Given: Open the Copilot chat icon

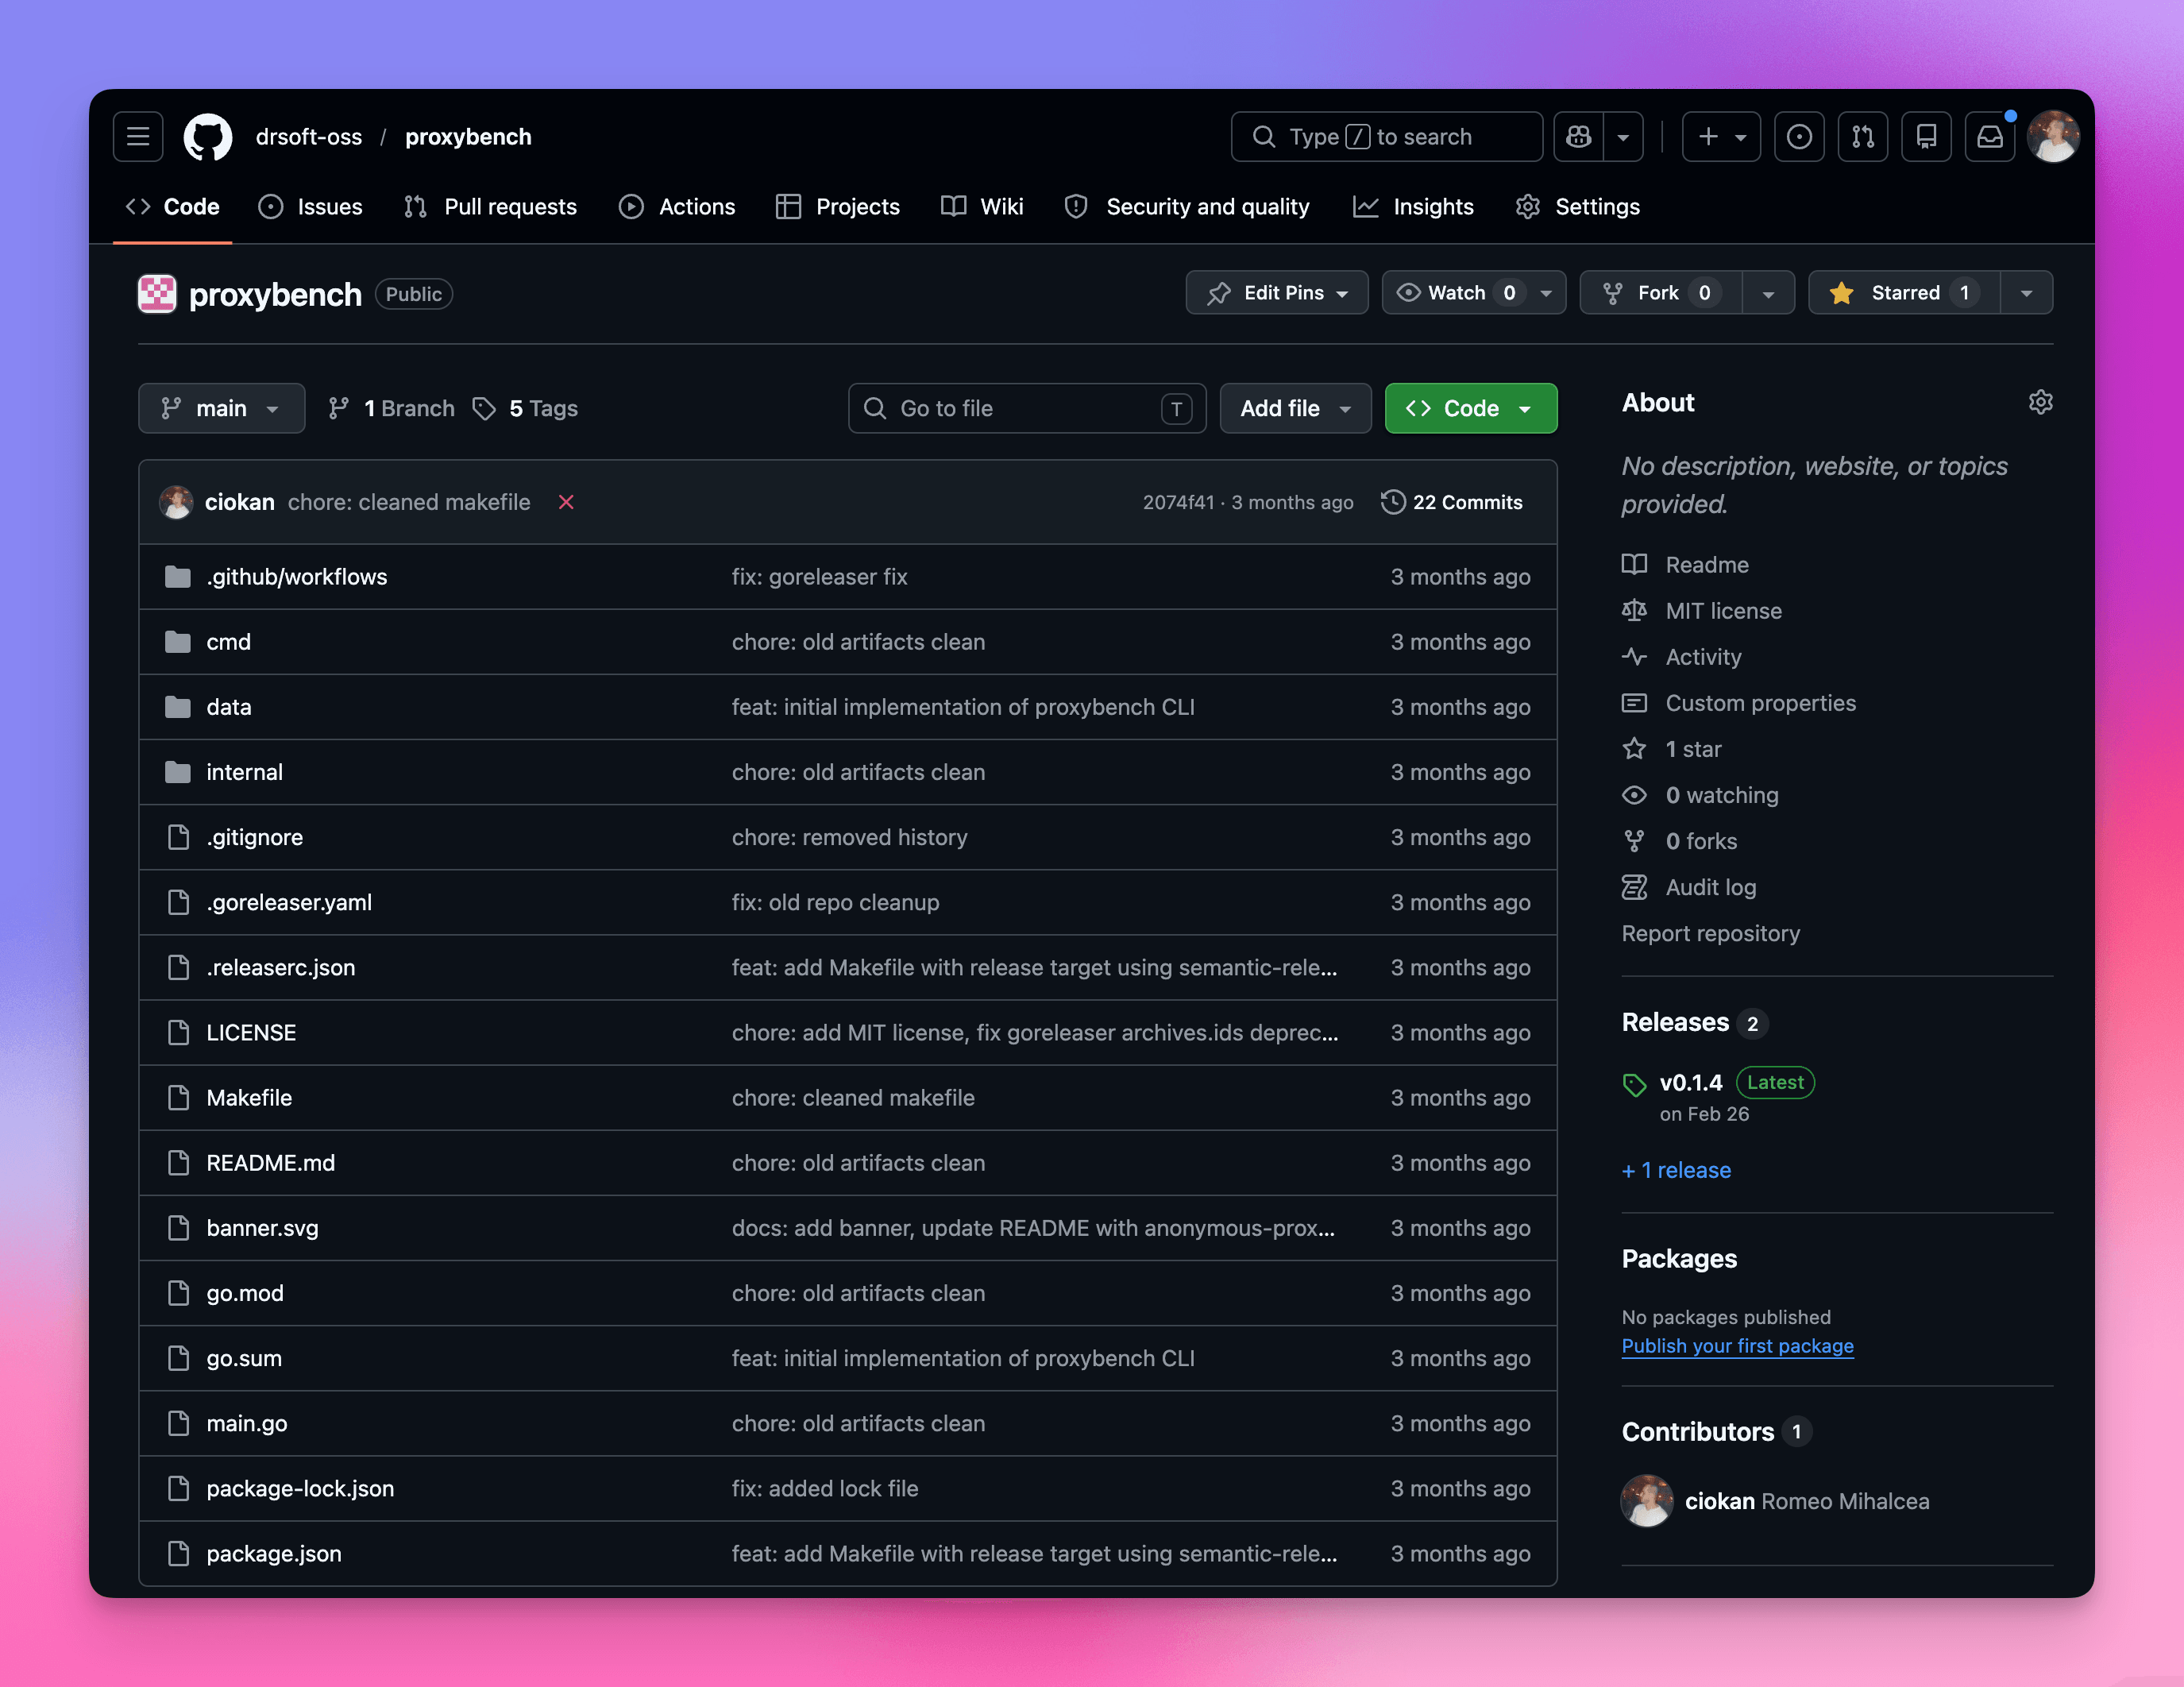Looking at the screenshot, I should pos(1579,137).
